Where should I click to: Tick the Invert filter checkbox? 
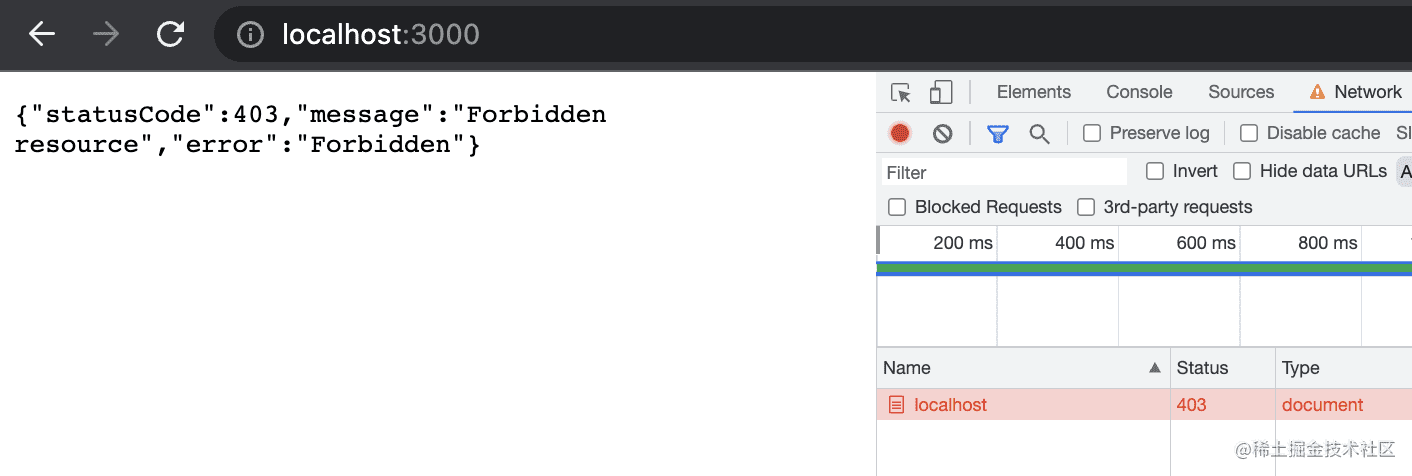[1155, 171]
